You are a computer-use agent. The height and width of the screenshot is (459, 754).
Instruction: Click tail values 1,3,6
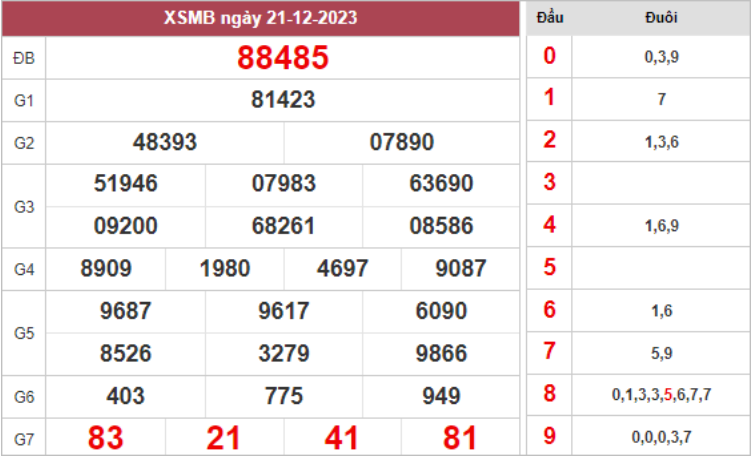point(661,142)
